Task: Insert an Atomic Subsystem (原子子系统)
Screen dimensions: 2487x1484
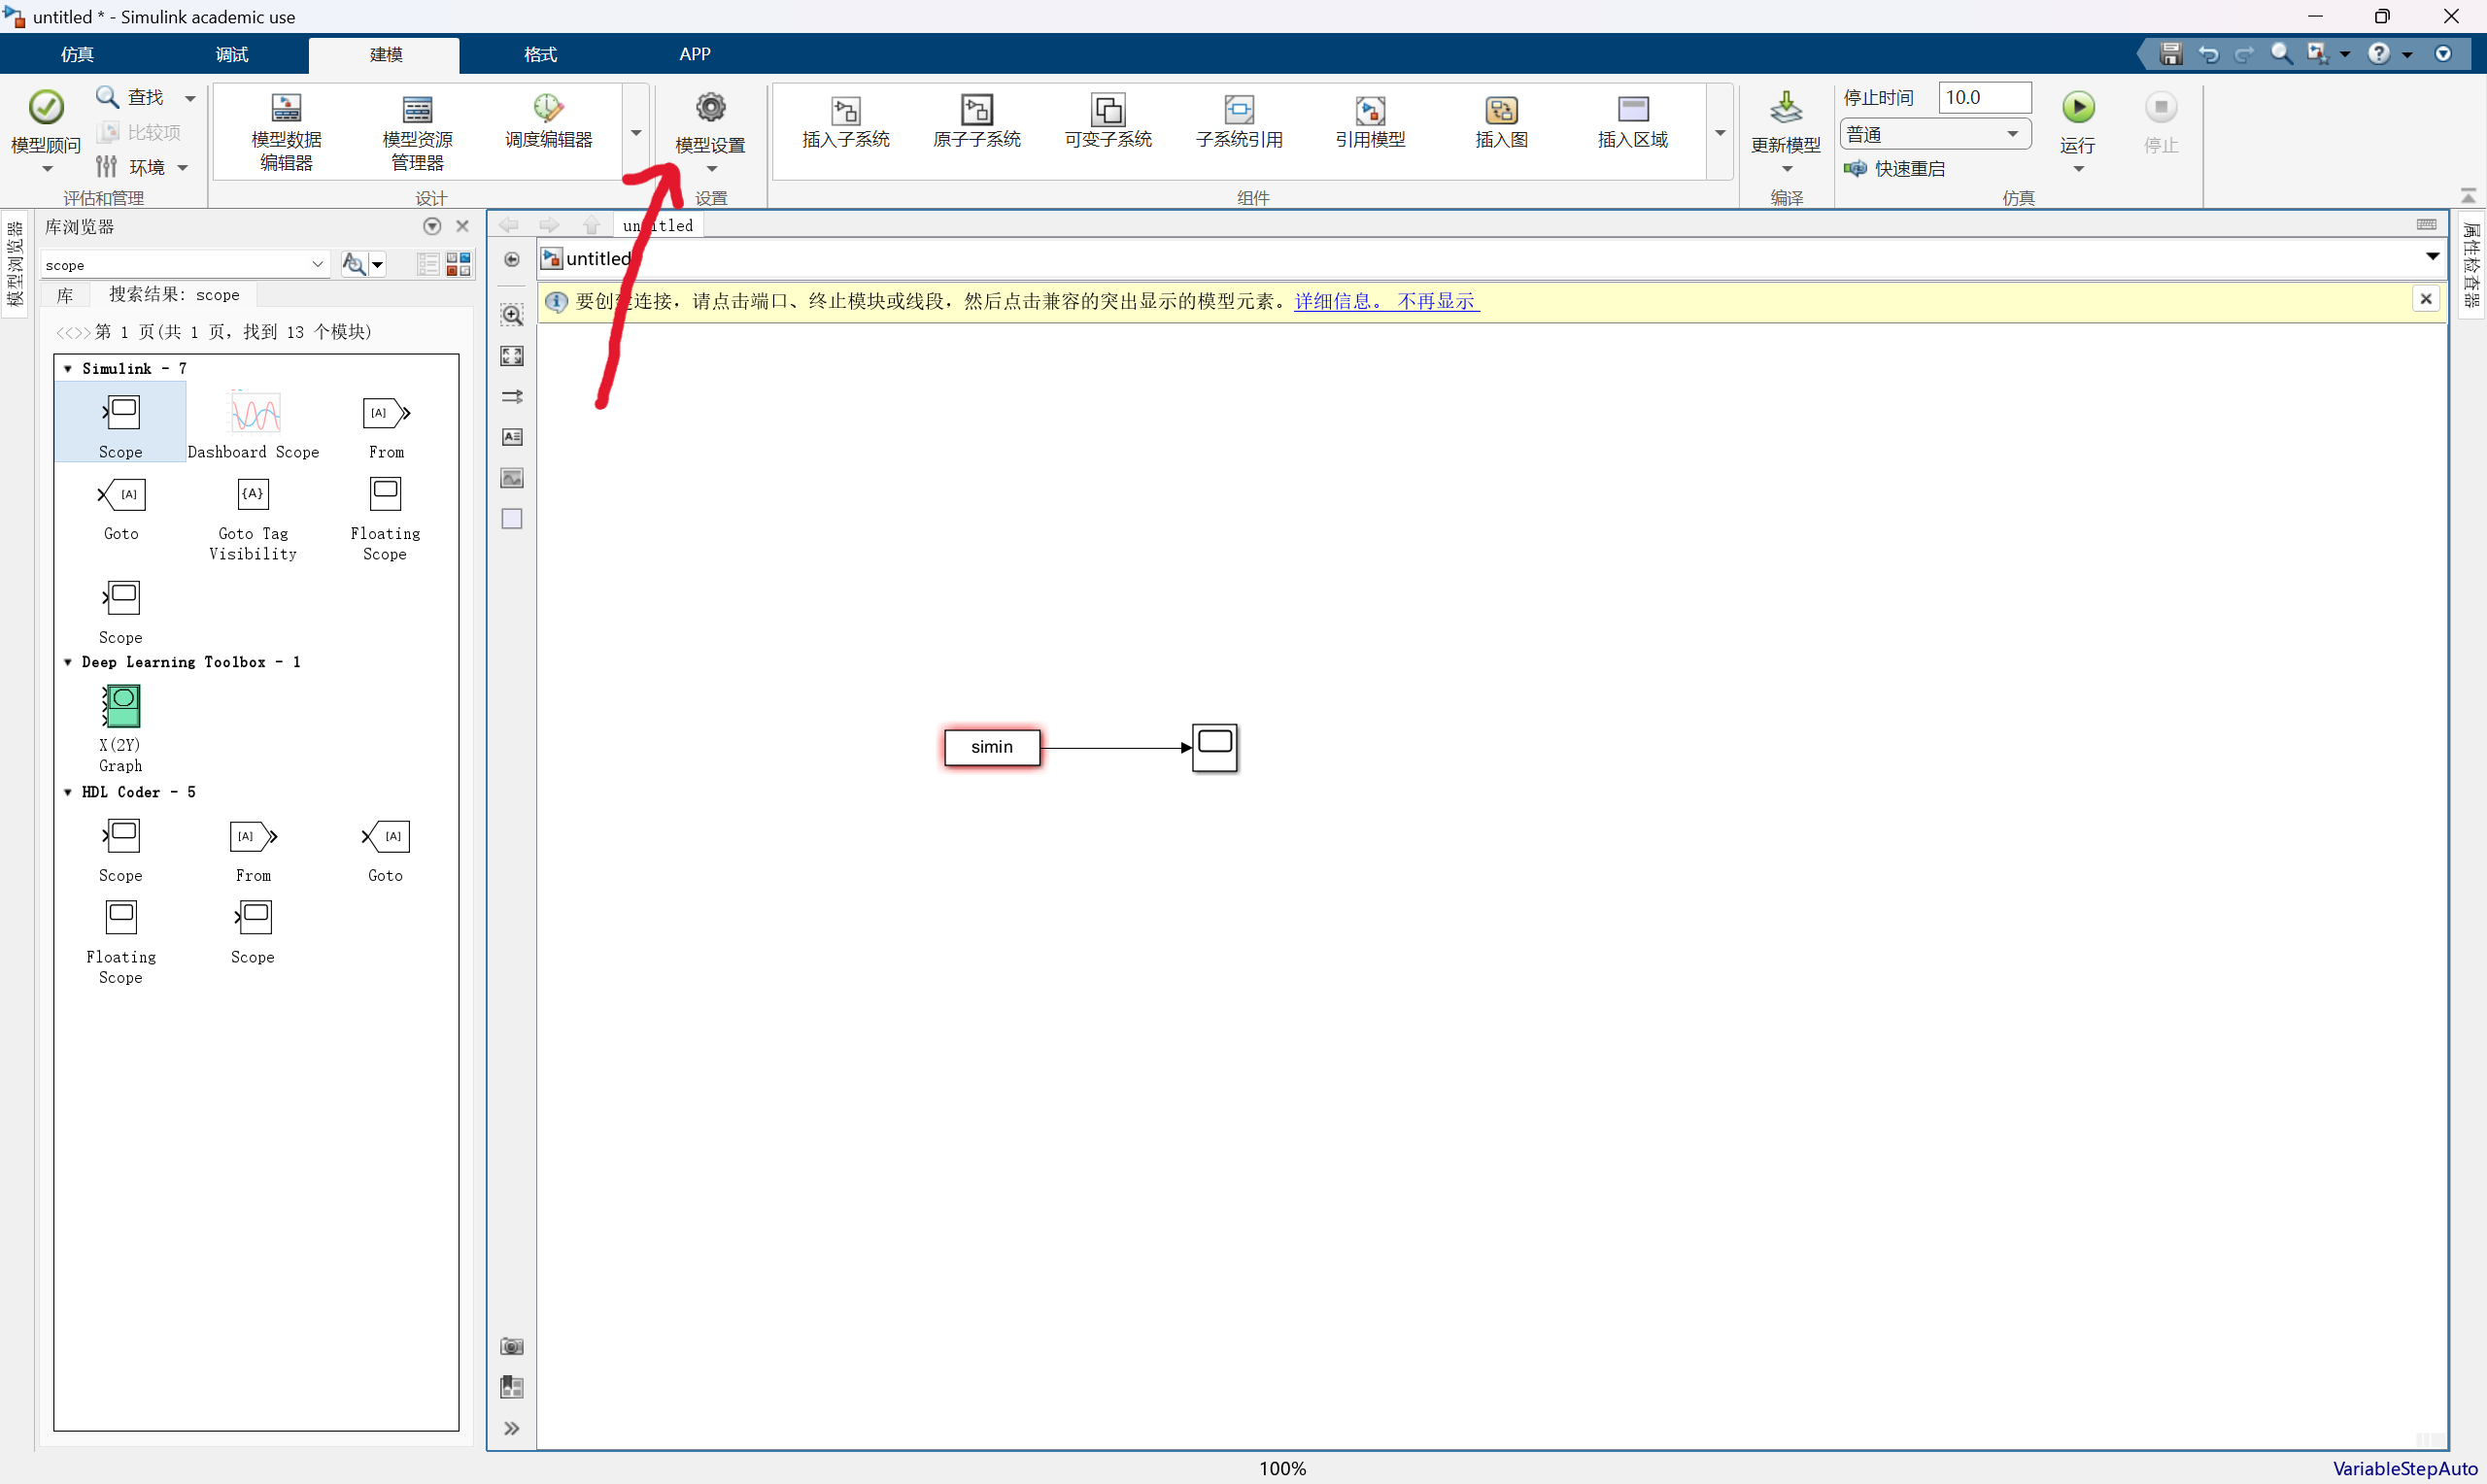Action: (x=977, y=120)
